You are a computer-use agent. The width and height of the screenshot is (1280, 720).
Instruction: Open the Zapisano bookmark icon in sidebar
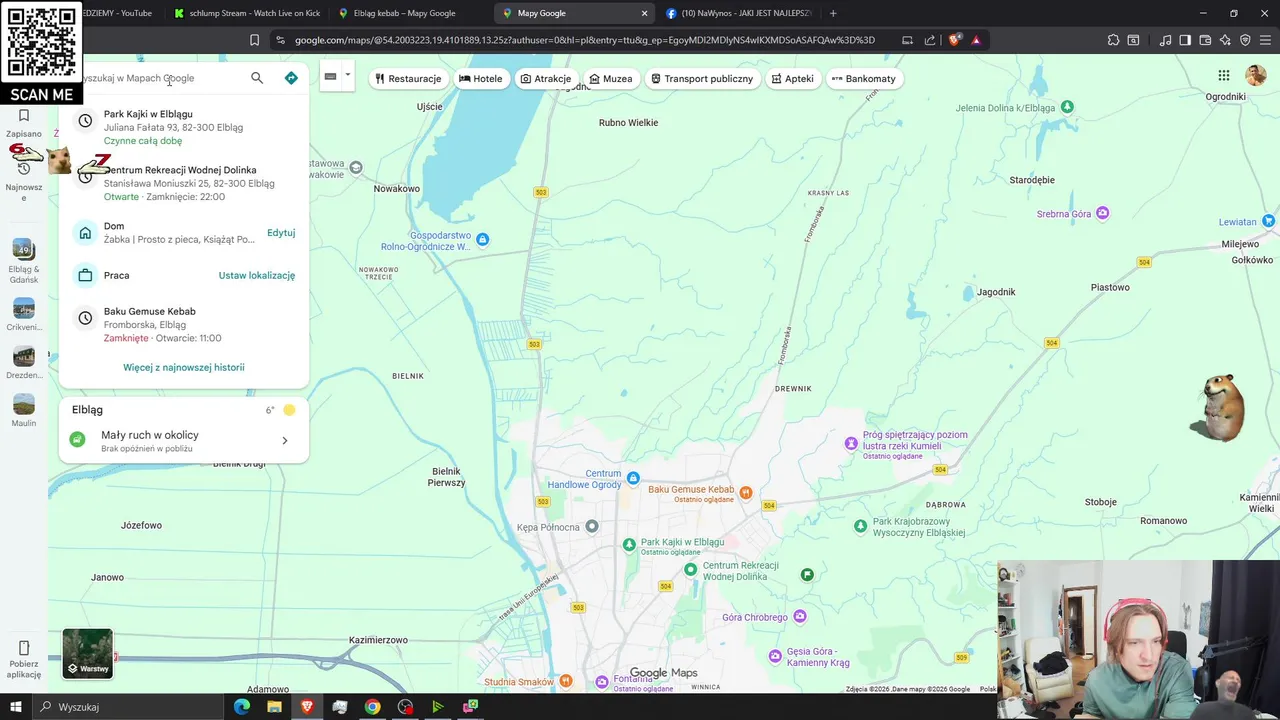24,116
